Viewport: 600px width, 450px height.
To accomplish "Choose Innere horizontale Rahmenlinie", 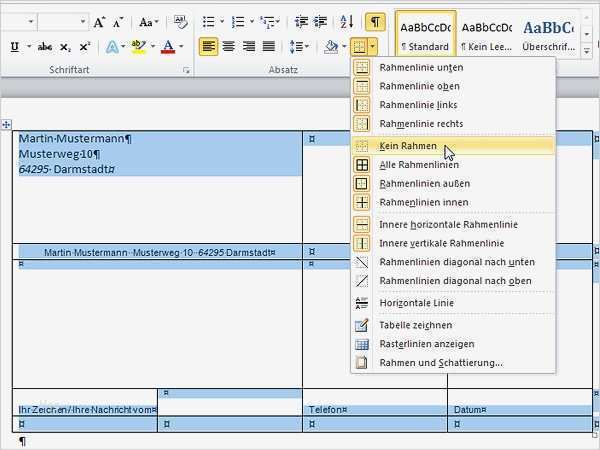I will 452,224.
